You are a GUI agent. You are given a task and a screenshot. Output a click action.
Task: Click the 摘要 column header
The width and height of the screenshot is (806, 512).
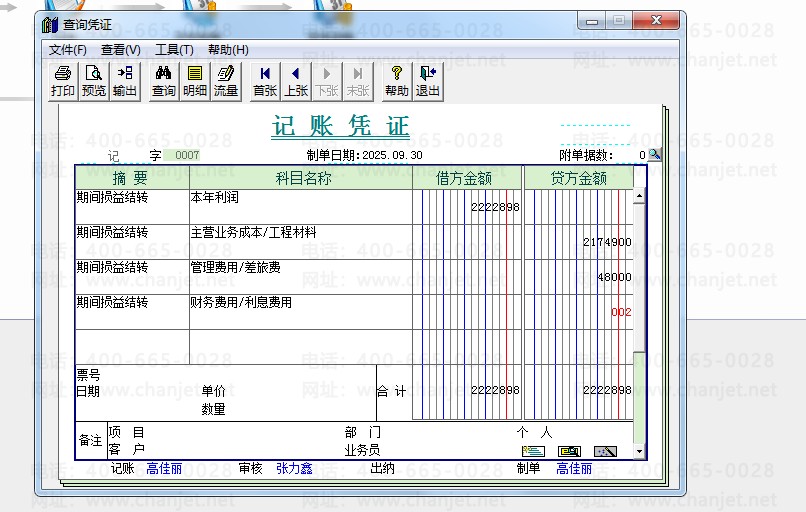point(132,178)
